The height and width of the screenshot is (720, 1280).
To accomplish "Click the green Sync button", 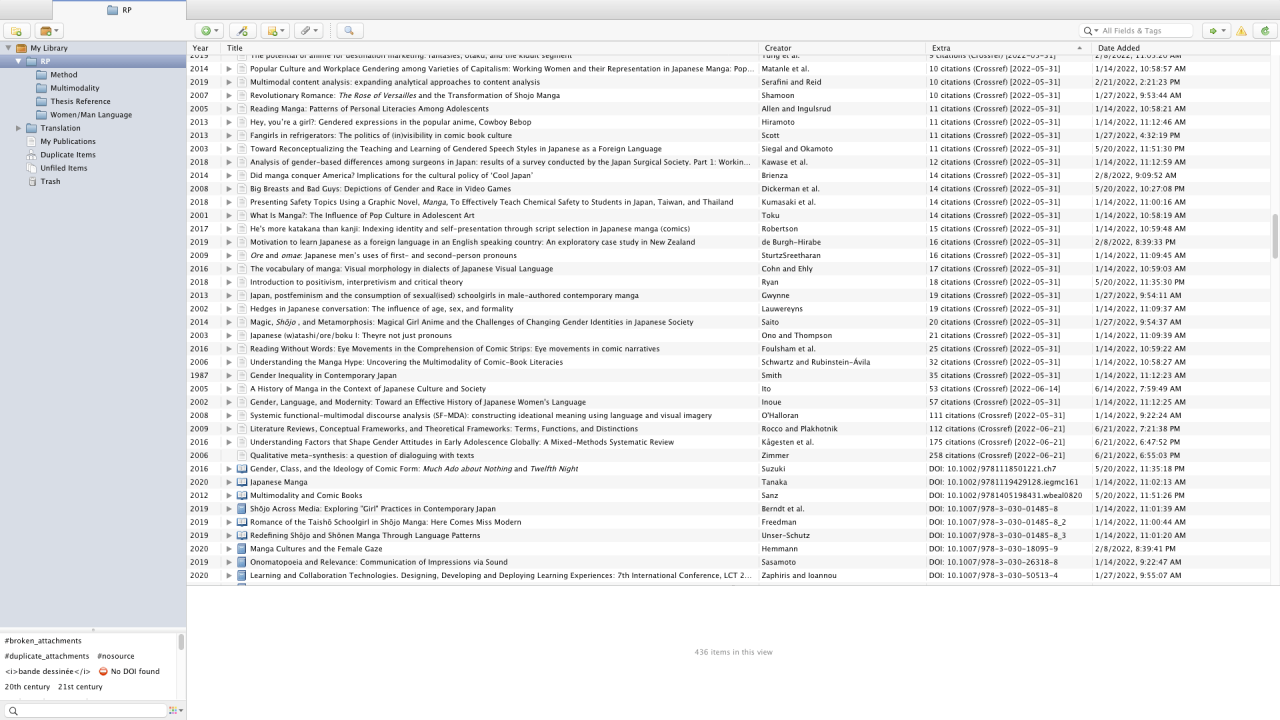I will [1266, 31].
